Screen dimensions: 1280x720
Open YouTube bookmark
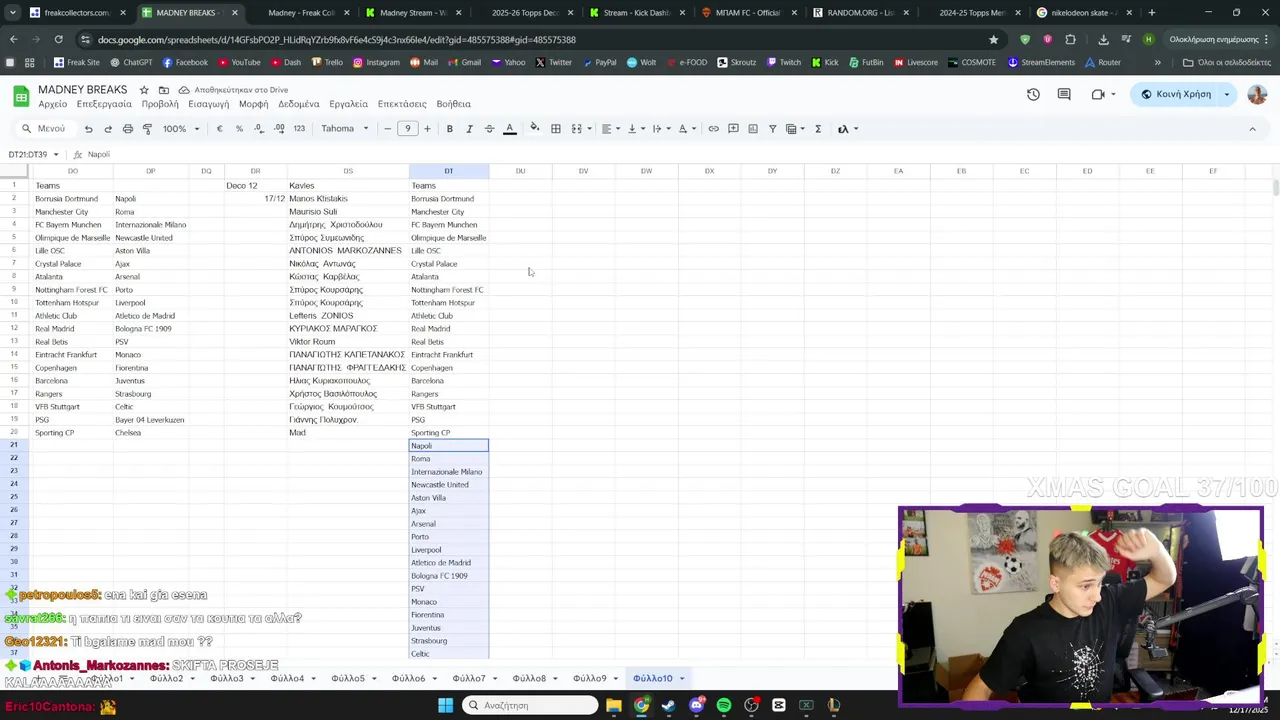pos(239,62)
